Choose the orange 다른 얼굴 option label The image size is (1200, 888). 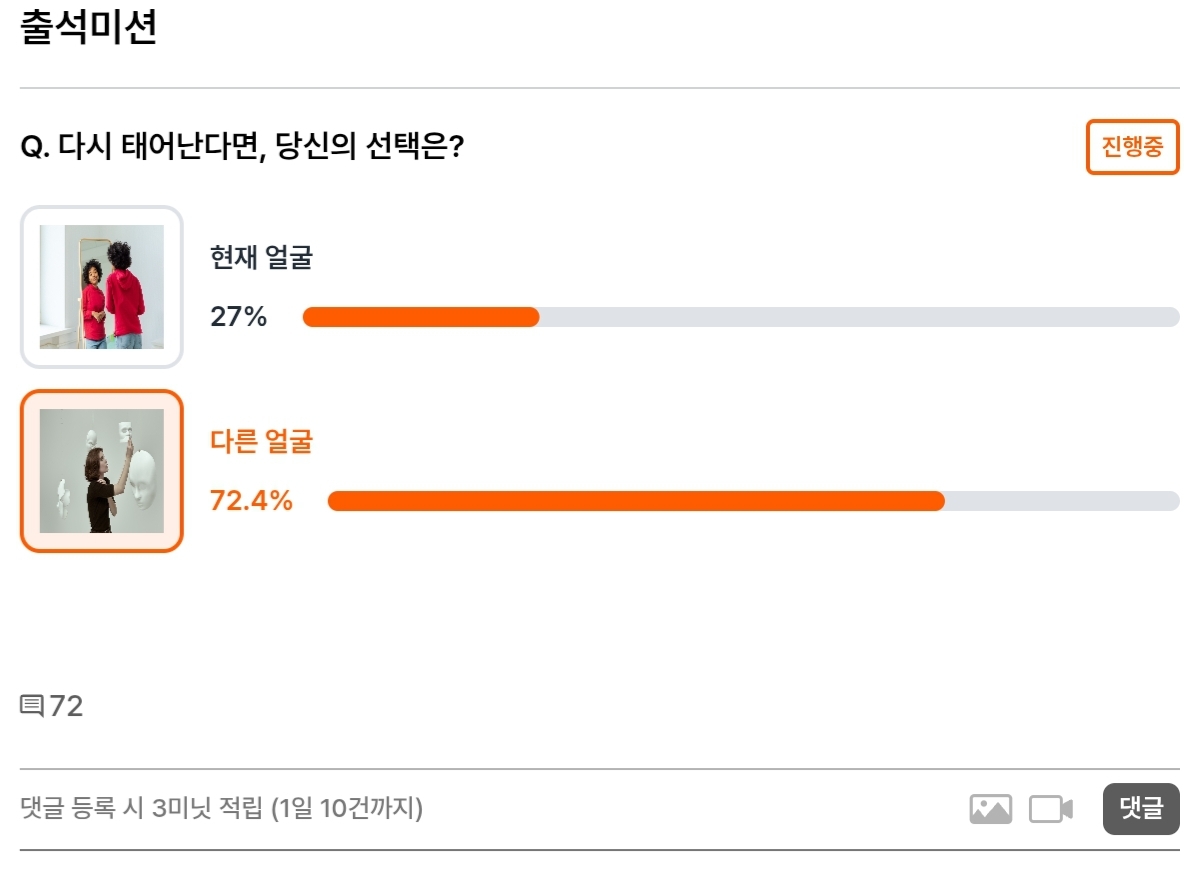tap(261, 441)
